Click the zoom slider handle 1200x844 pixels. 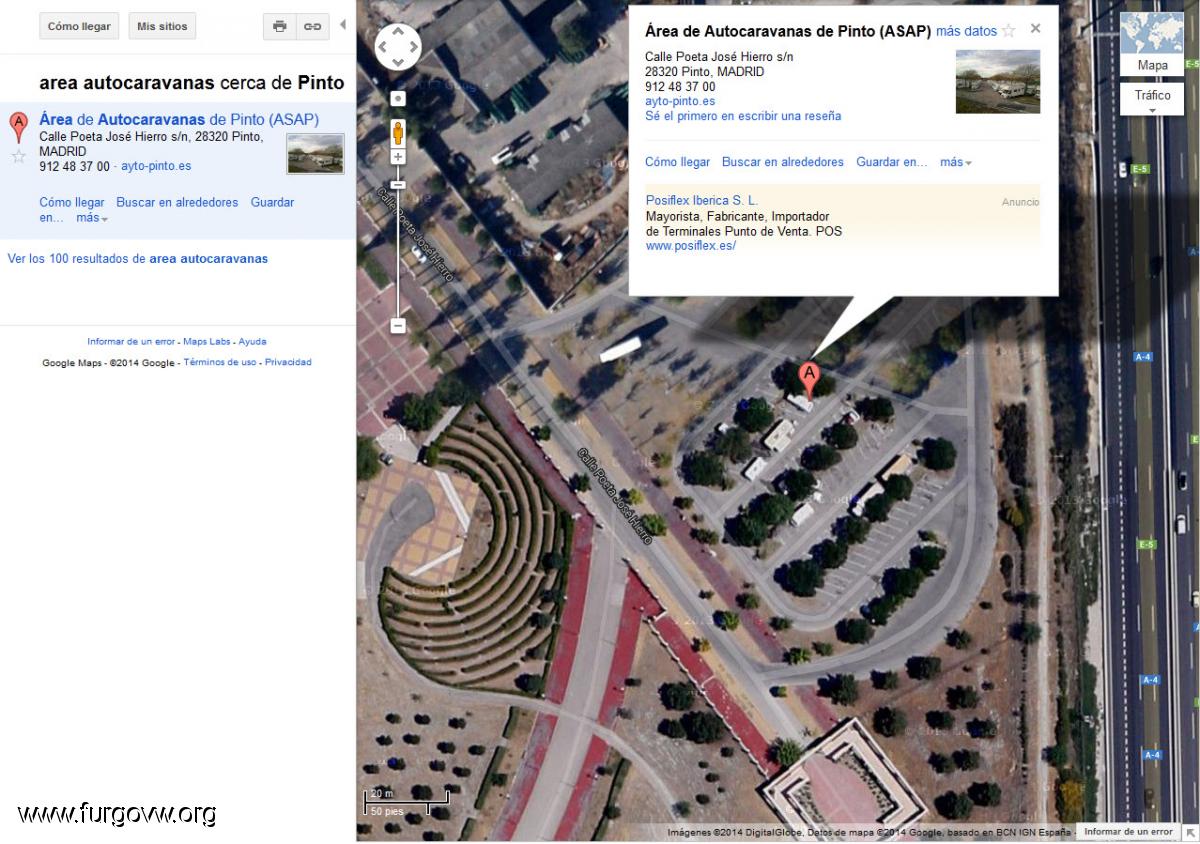coord(398,185)
